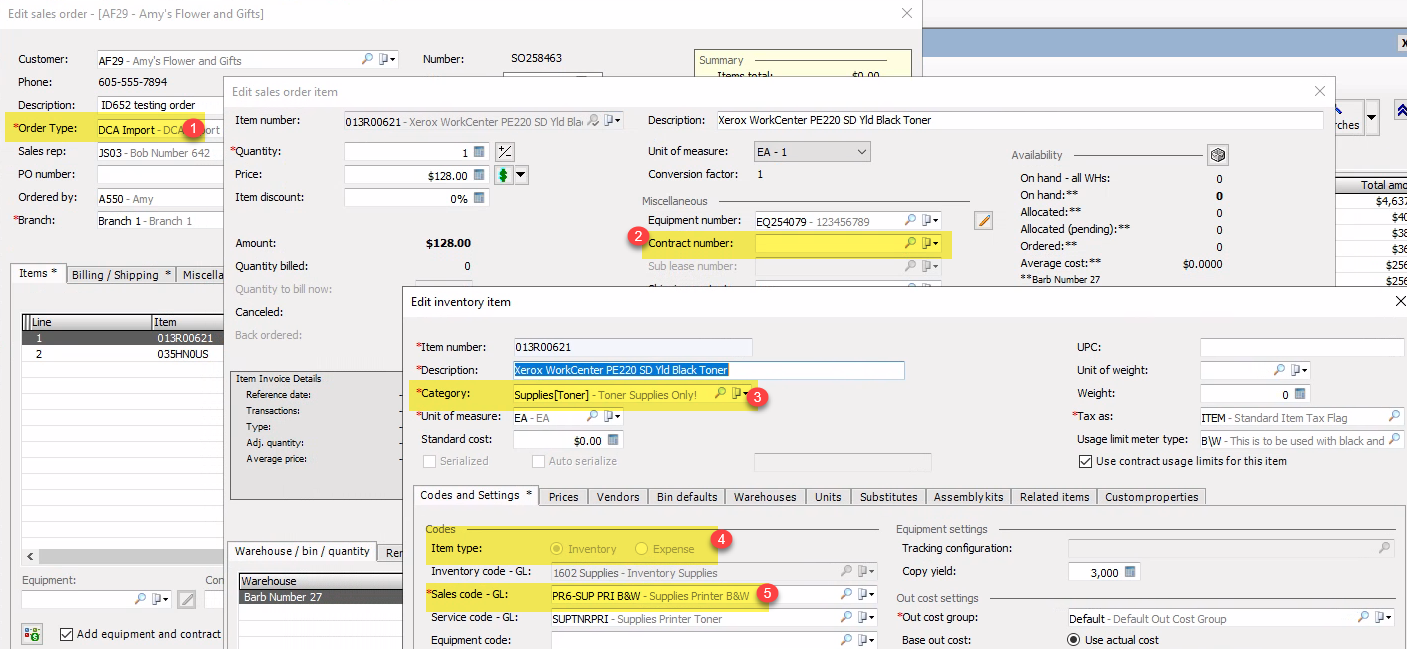Screen dimensions: 1407x649
Task: Search Out cost group magnifier icon
Action: 1364,618
